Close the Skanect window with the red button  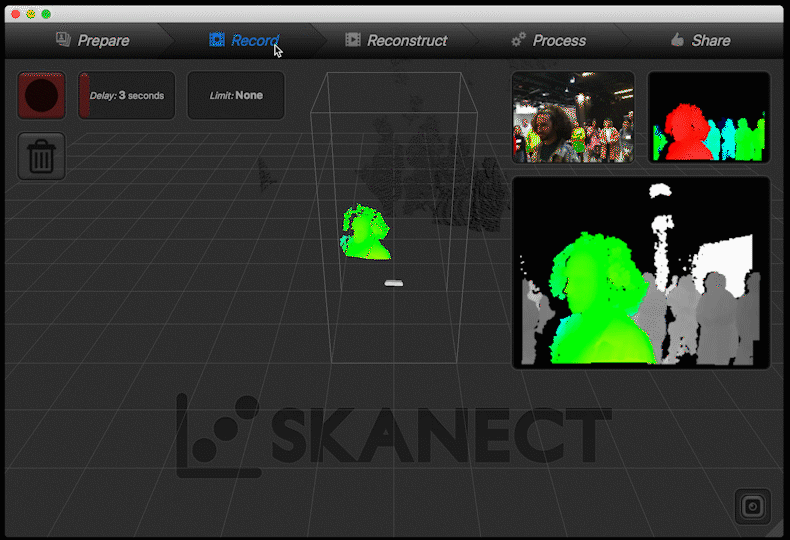[x=16, y=14]
